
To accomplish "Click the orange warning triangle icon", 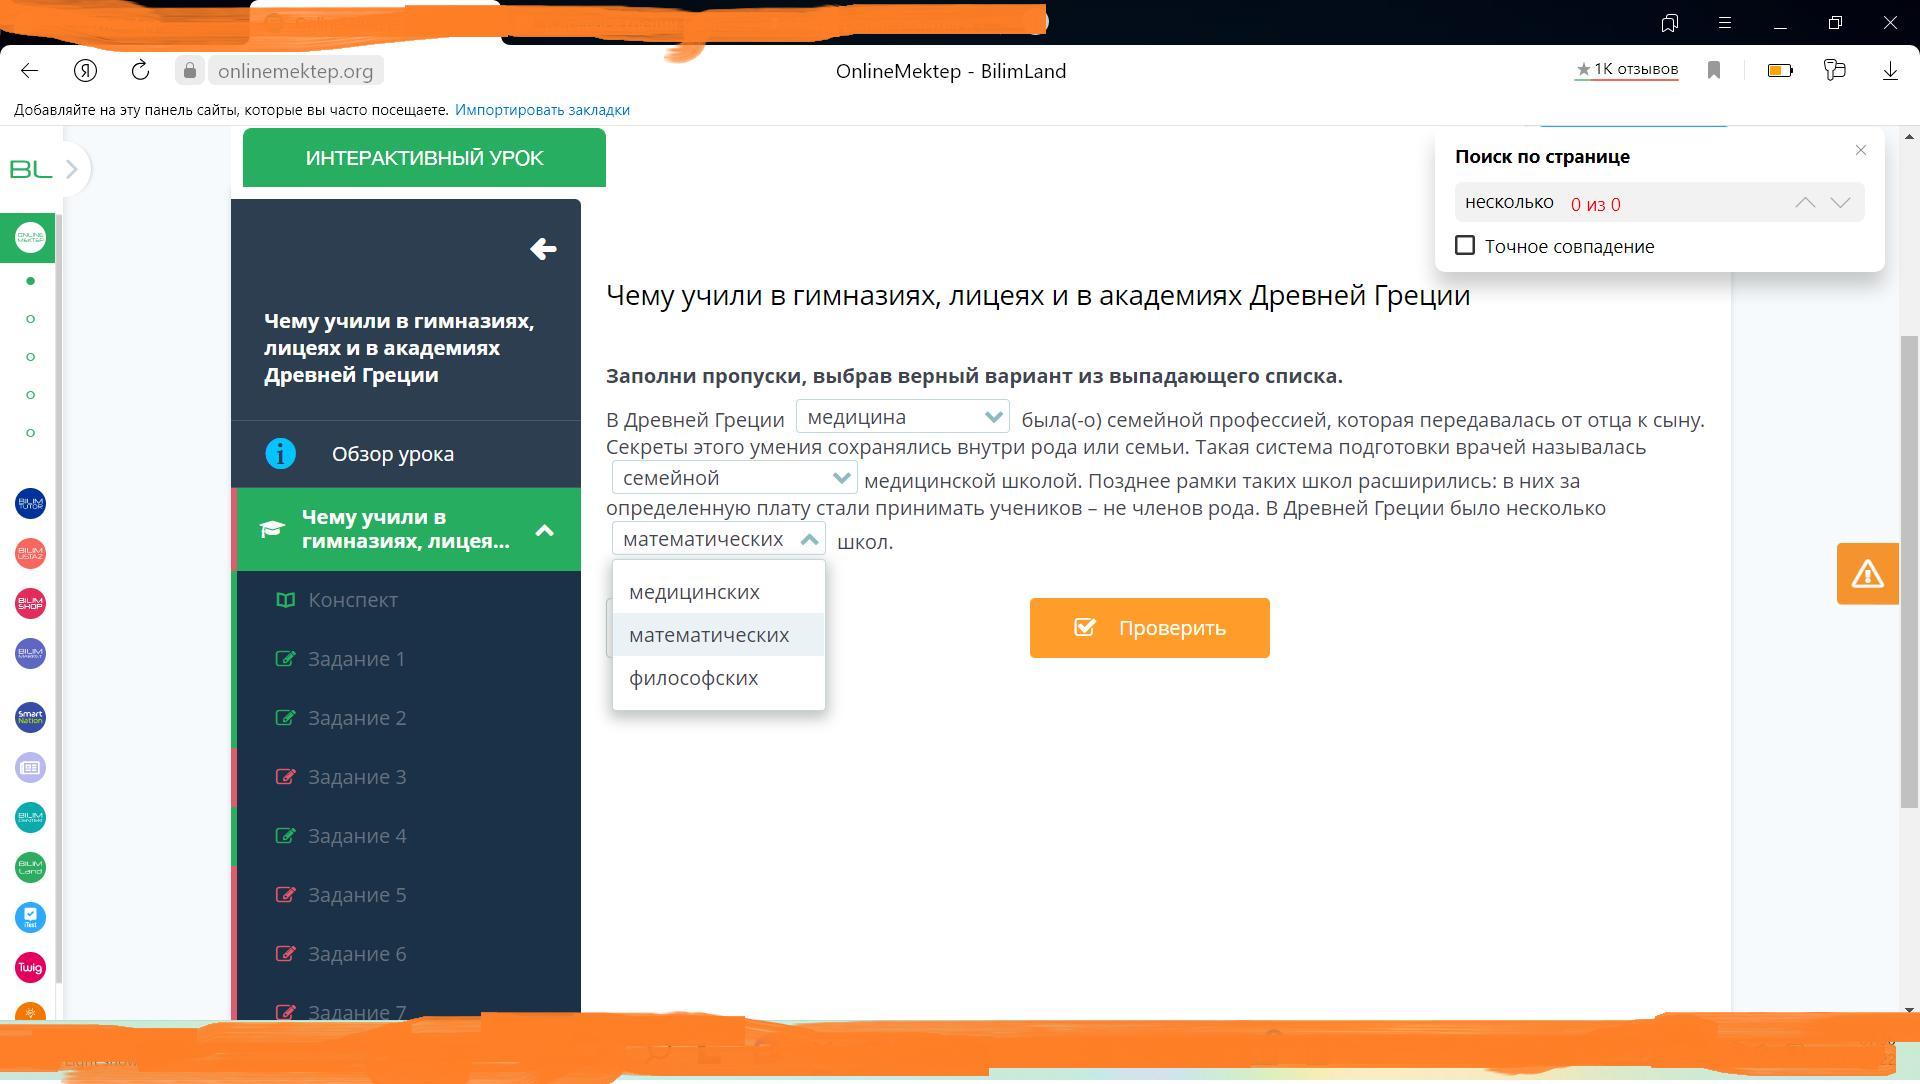I will 1867,574.
